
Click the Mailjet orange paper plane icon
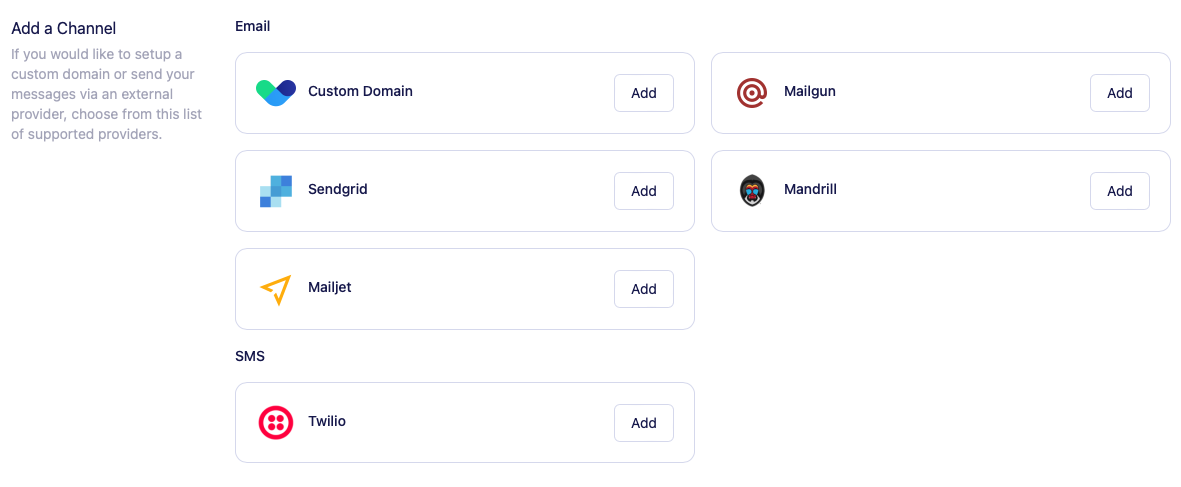[x=276, y=289]
